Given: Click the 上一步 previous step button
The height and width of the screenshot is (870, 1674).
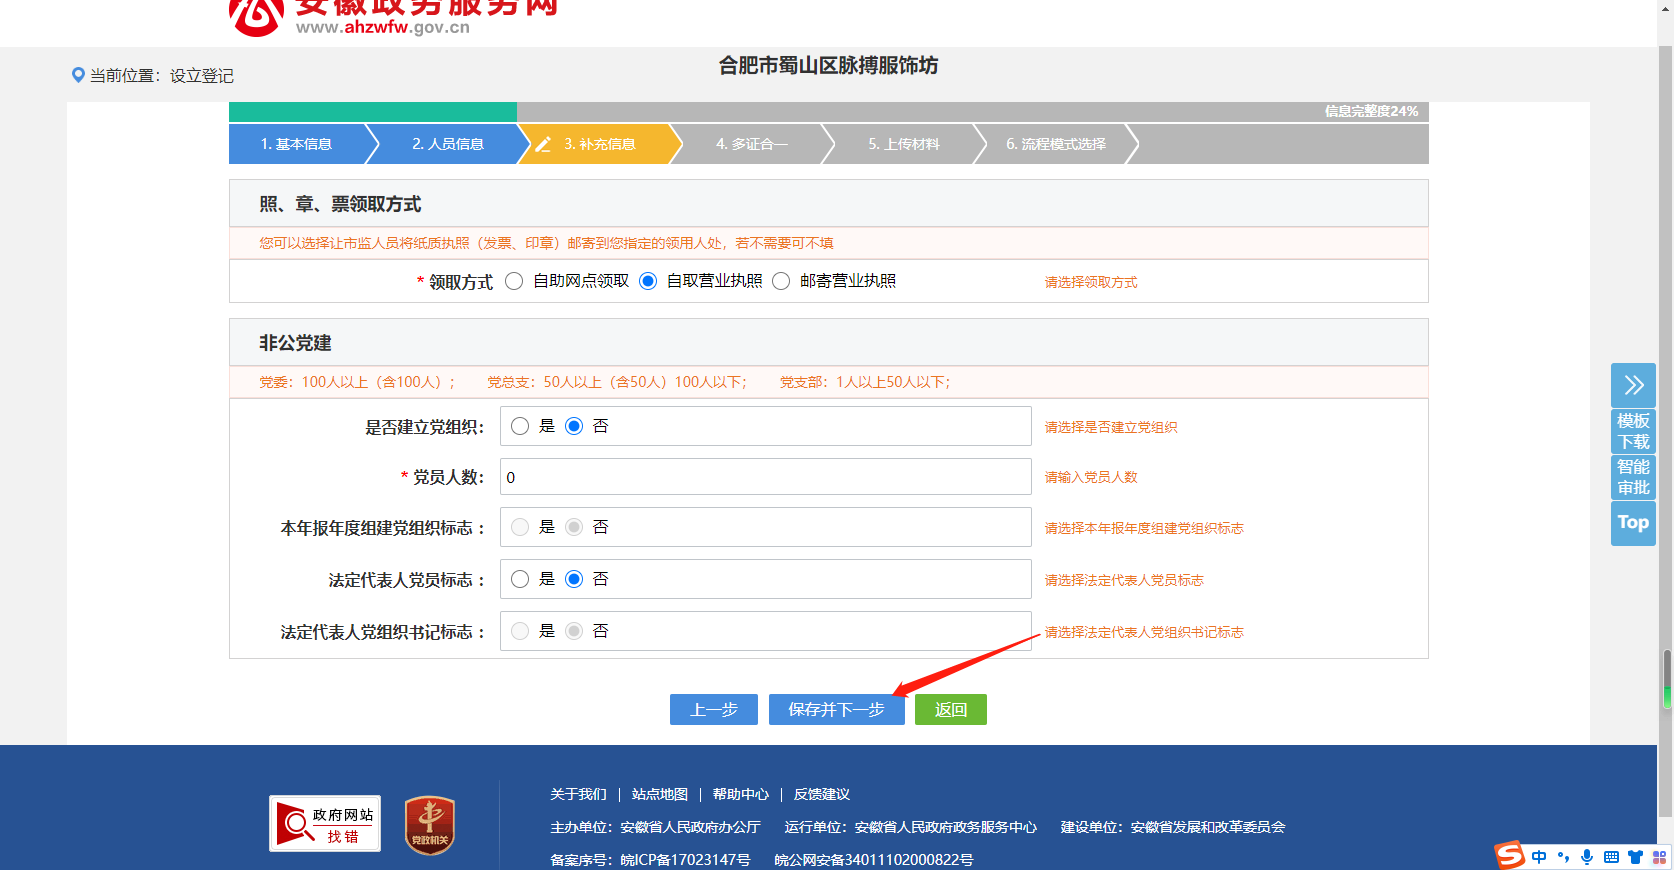Looking at the screenshot, I should 714,709.
